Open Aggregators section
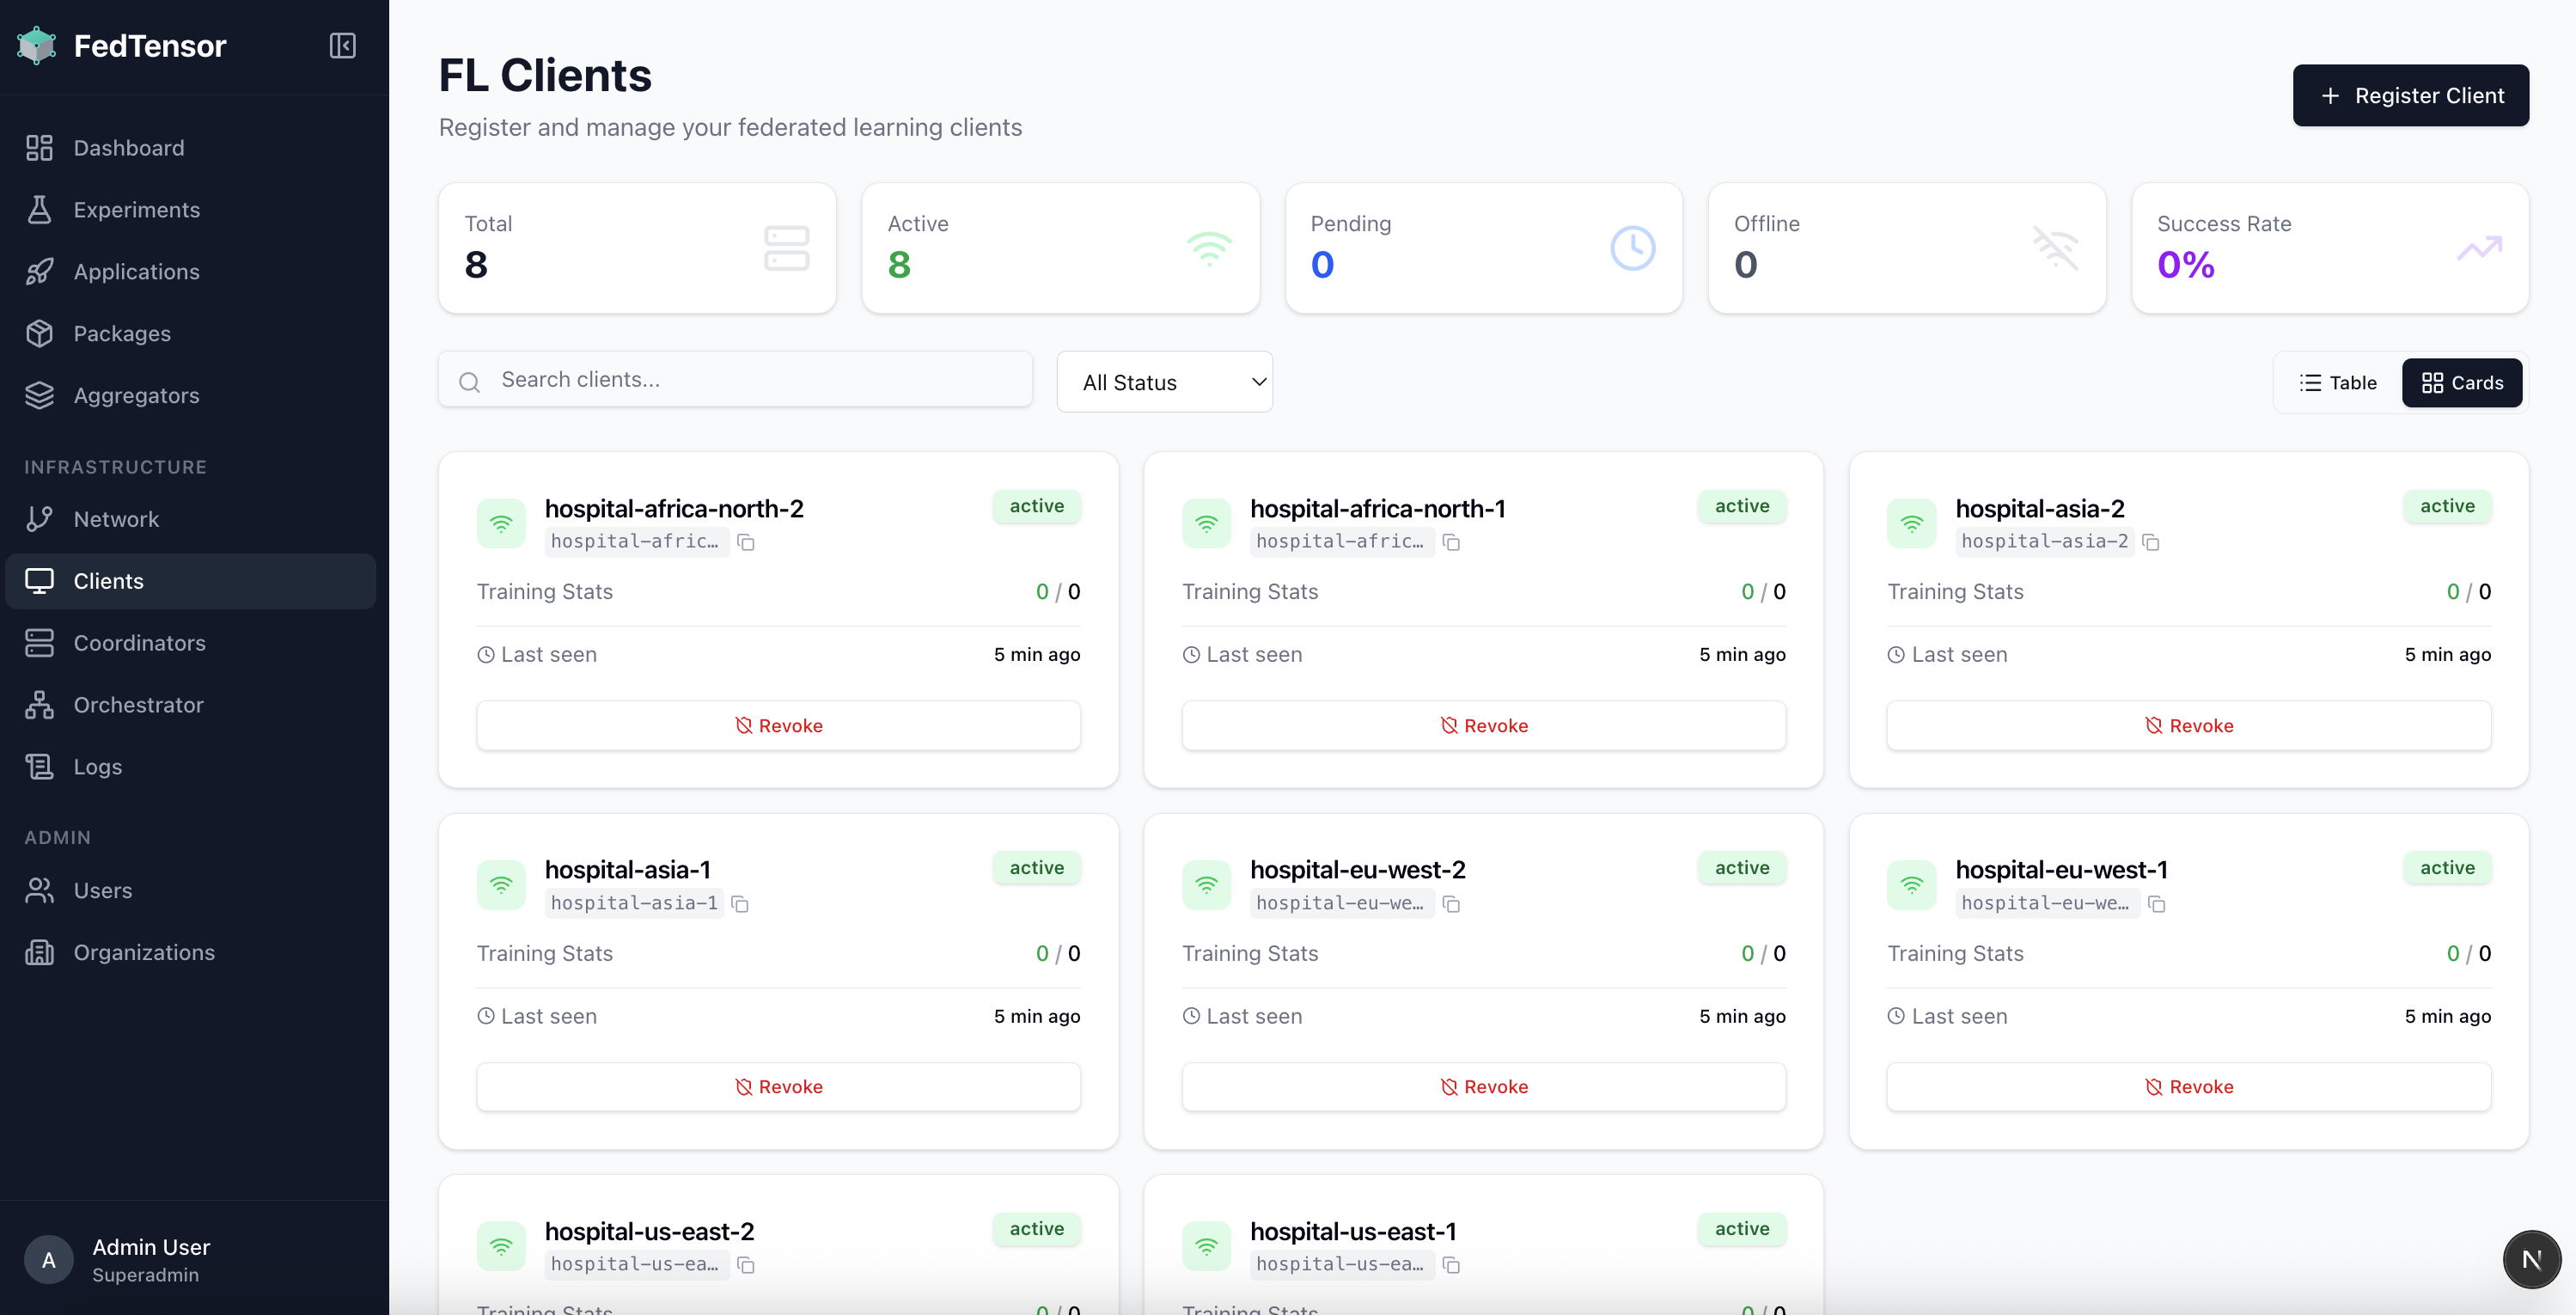This screenshot has width=2576, height=1315. coord(136,396)
